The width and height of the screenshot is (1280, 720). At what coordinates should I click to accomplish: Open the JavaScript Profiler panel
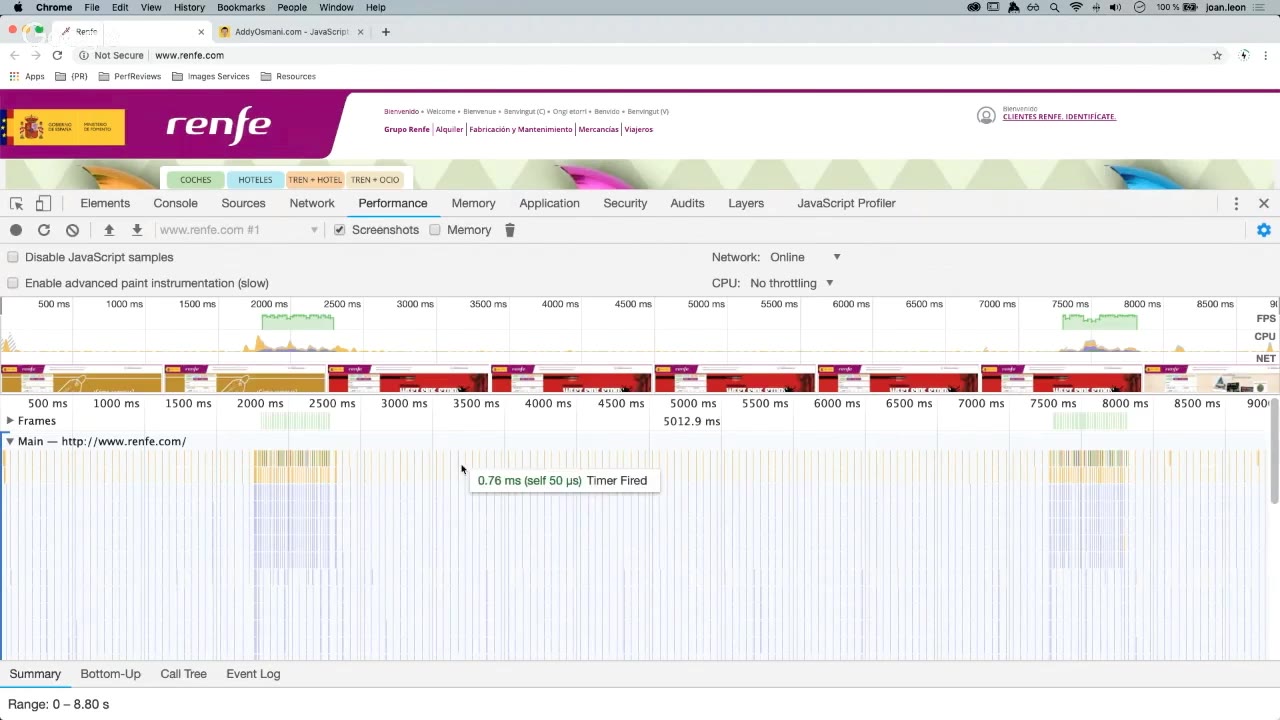pyautogui.click(x=846, y=203)
